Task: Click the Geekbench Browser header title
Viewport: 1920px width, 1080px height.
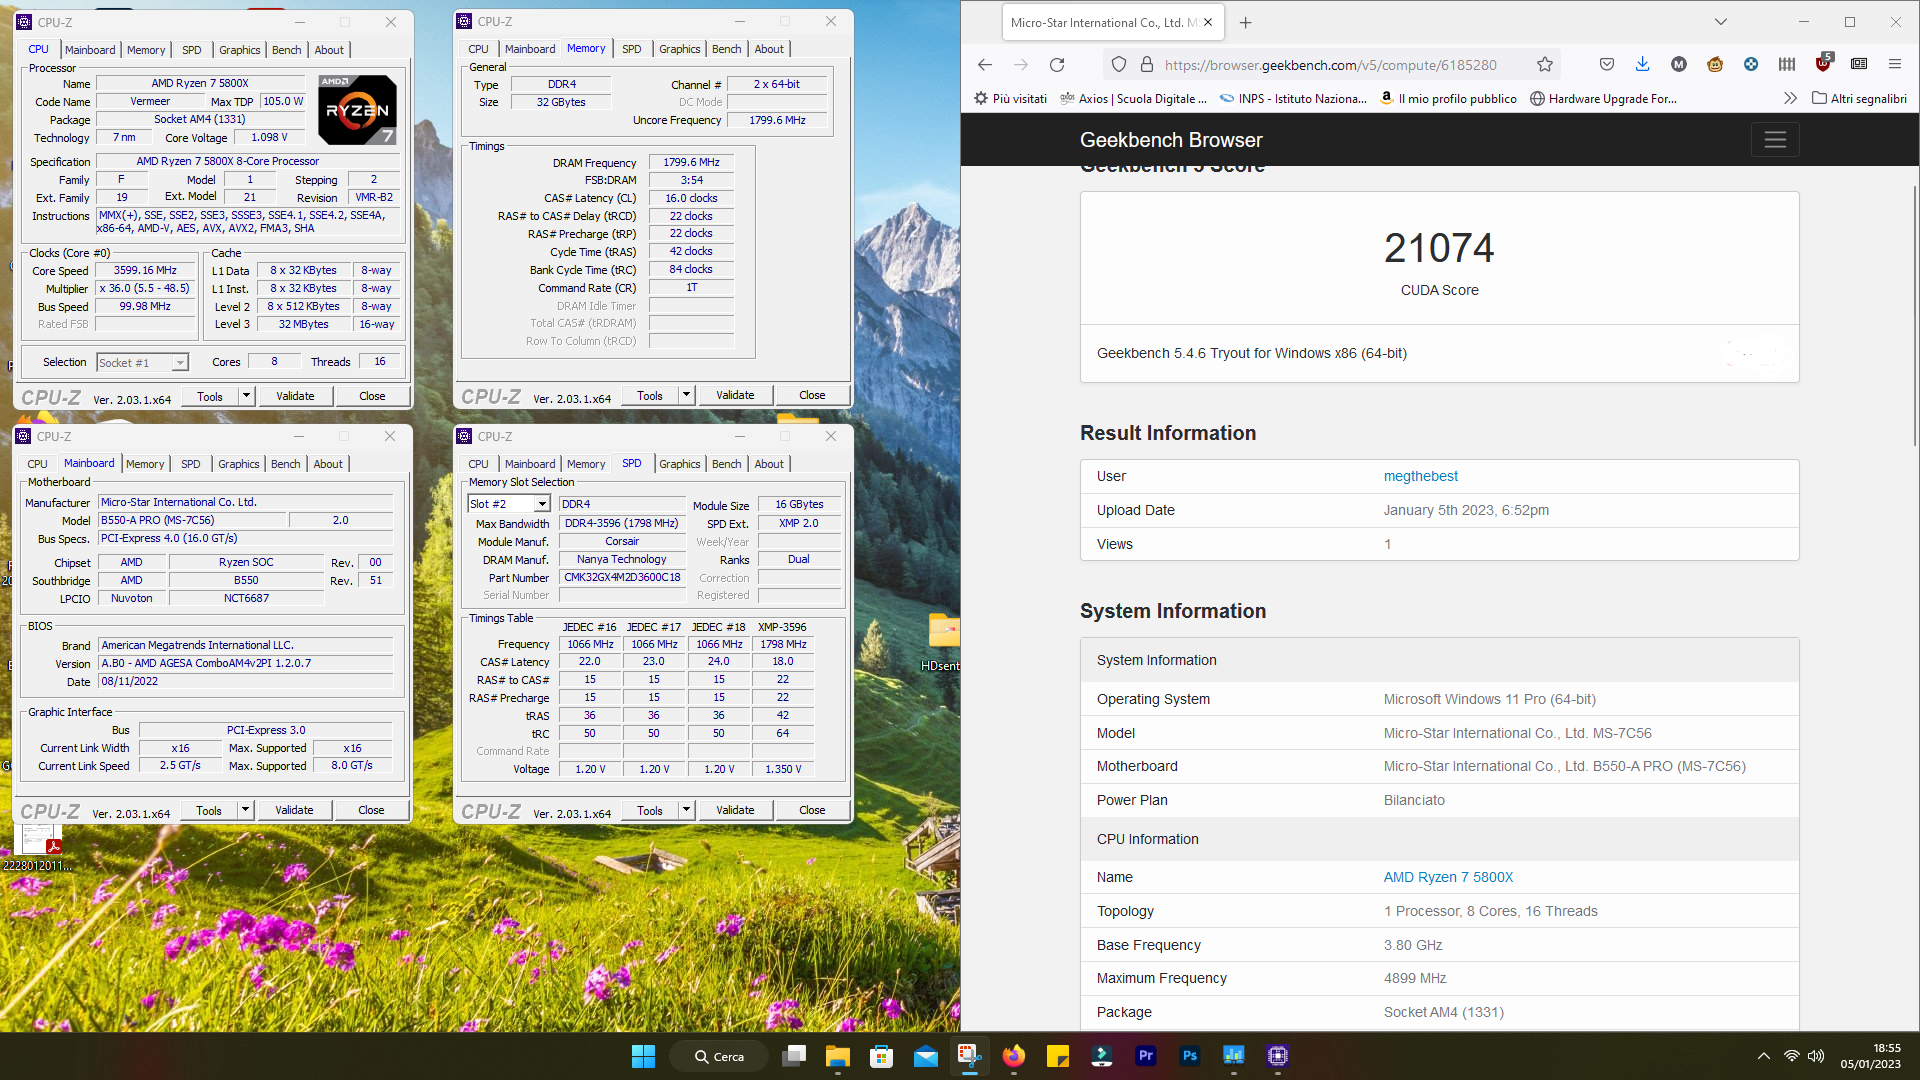Action: (1171, 140)
